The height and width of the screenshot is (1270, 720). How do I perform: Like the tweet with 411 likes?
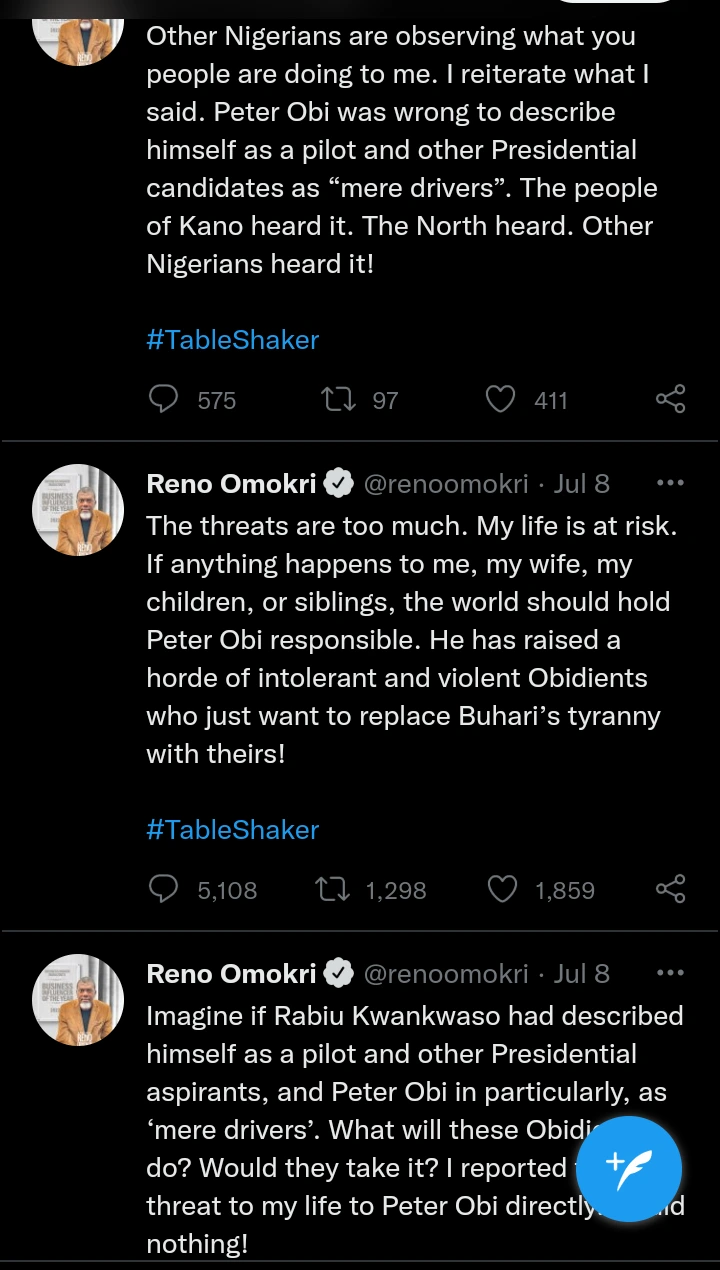[x=500, y=400]
